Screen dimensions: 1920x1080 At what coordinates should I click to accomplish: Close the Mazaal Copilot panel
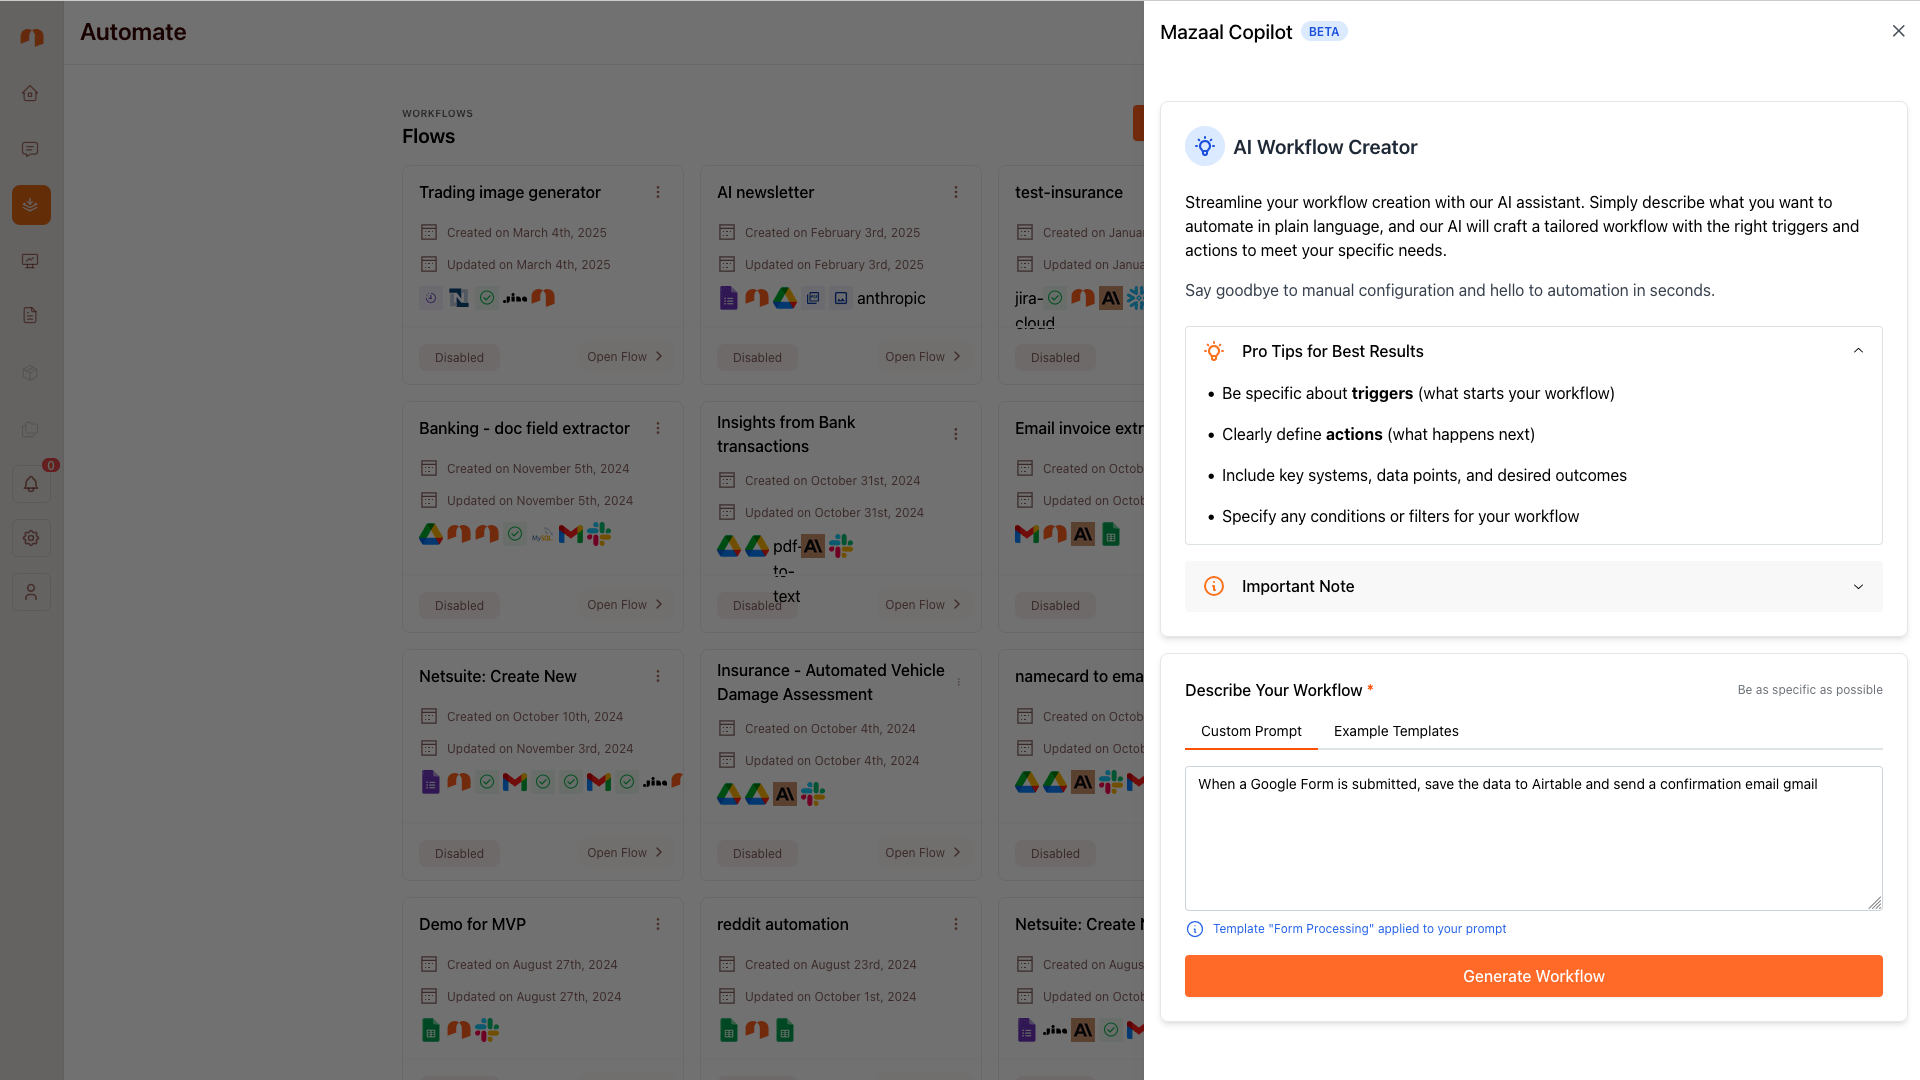coord(1898,31)
